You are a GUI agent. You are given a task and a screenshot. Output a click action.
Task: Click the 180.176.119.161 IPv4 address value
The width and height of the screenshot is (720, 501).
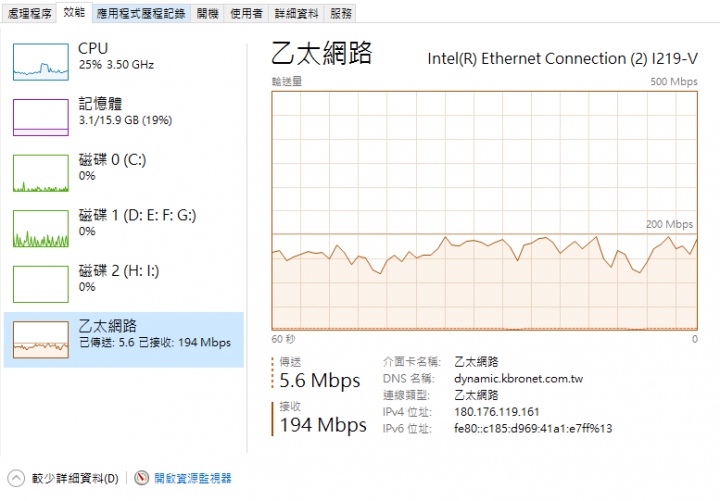(496, 412)
